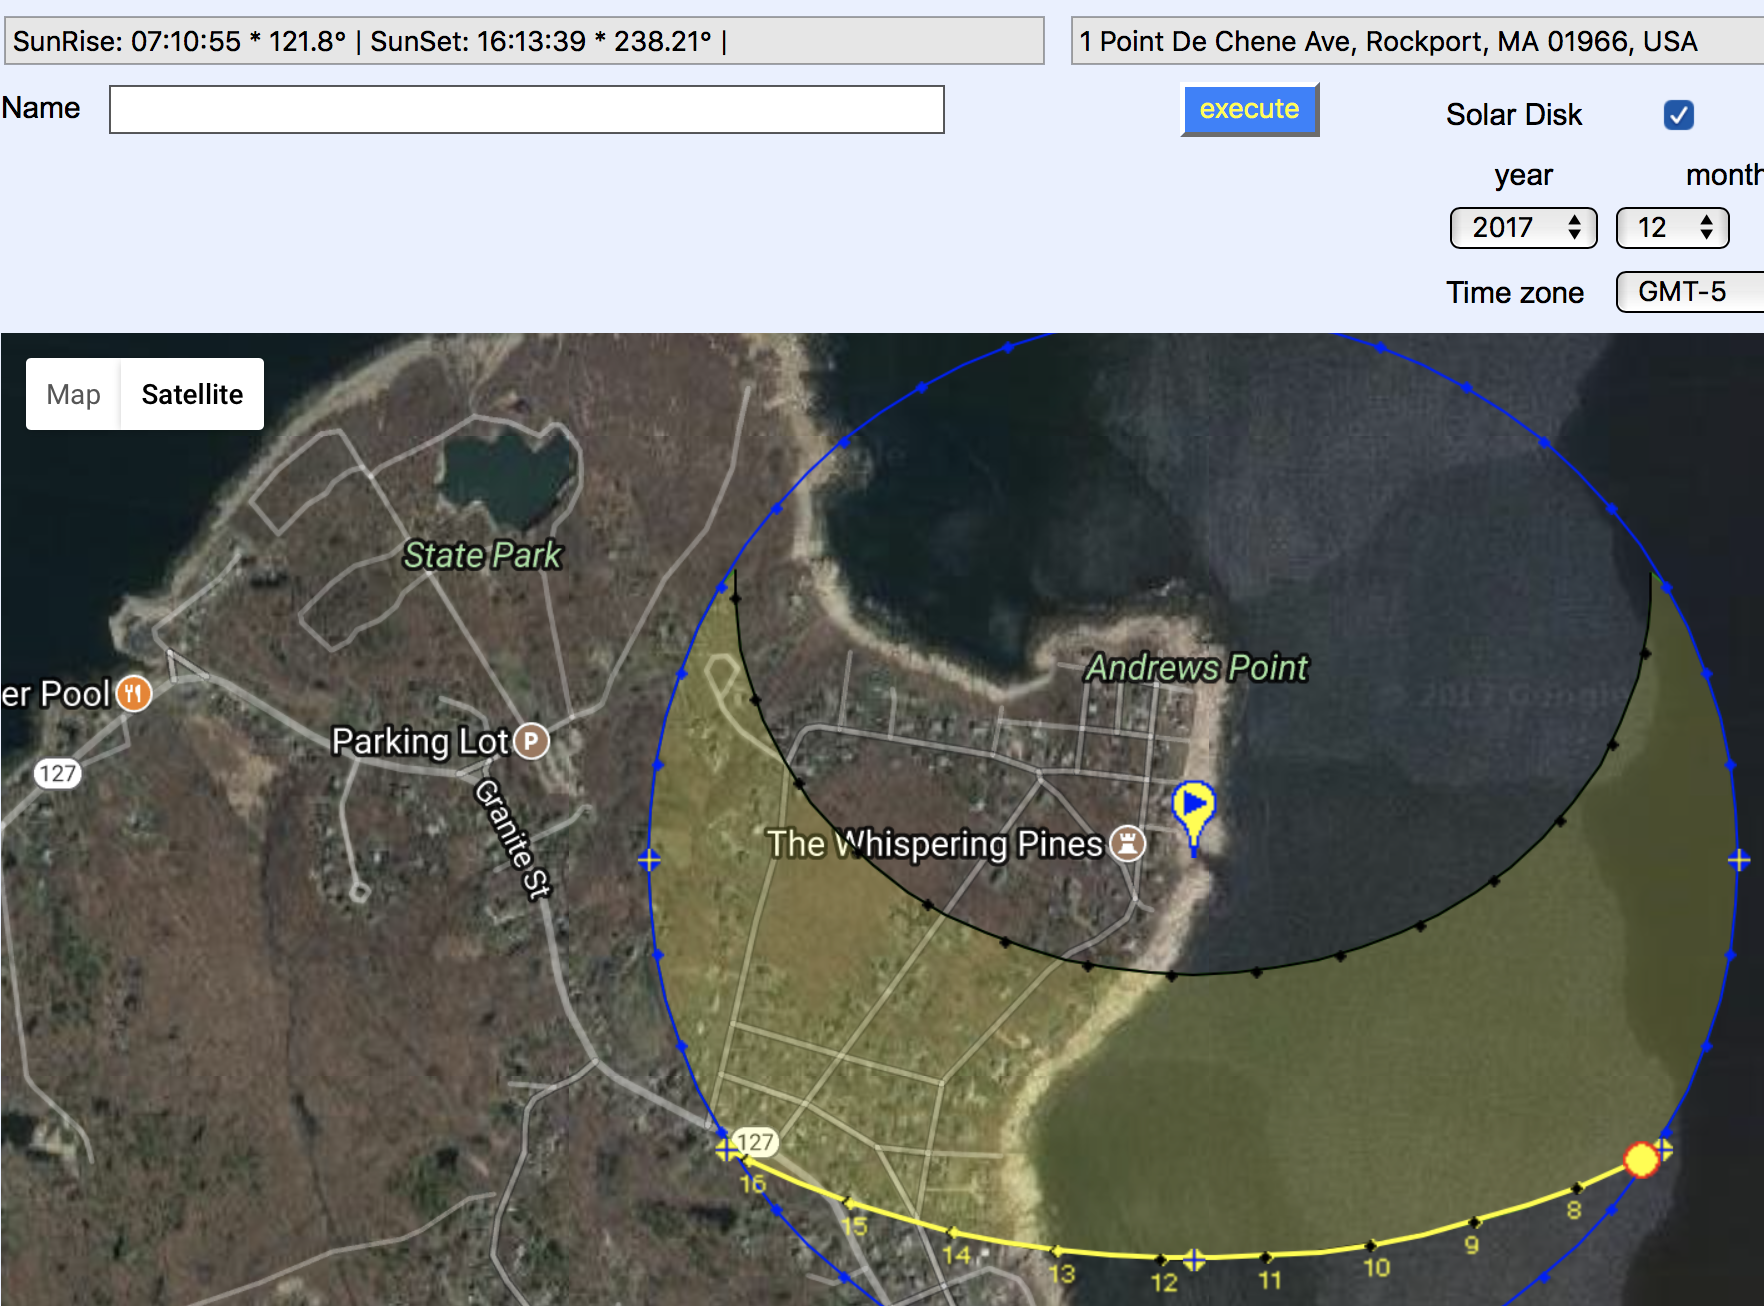Image resolution: width=1764 pixels, height=1306 pixels.
Task: Click The Whispering Pines landmark icon
Action: tap(1128, 843)
